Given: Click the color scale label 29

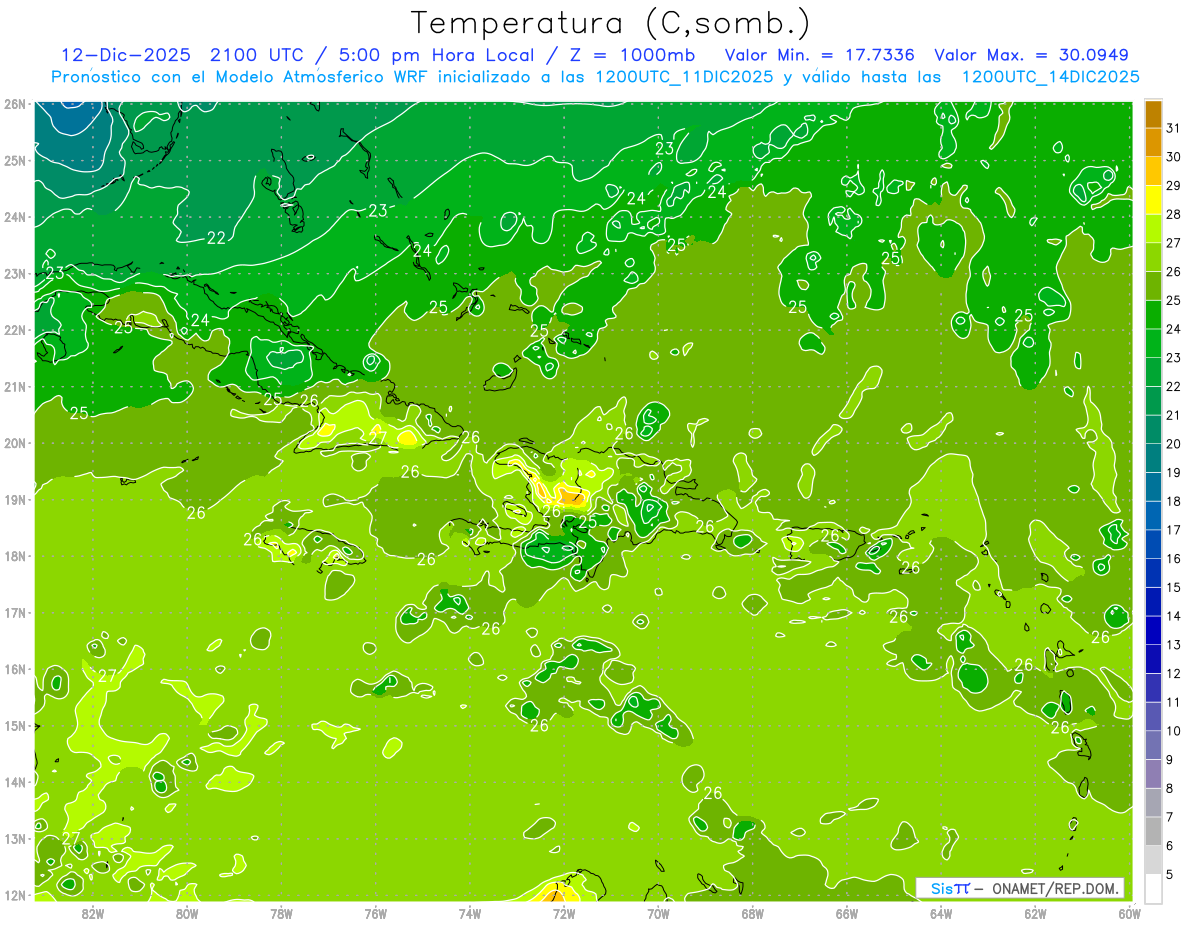Looking at the screenshot, I should [1174, 186].
